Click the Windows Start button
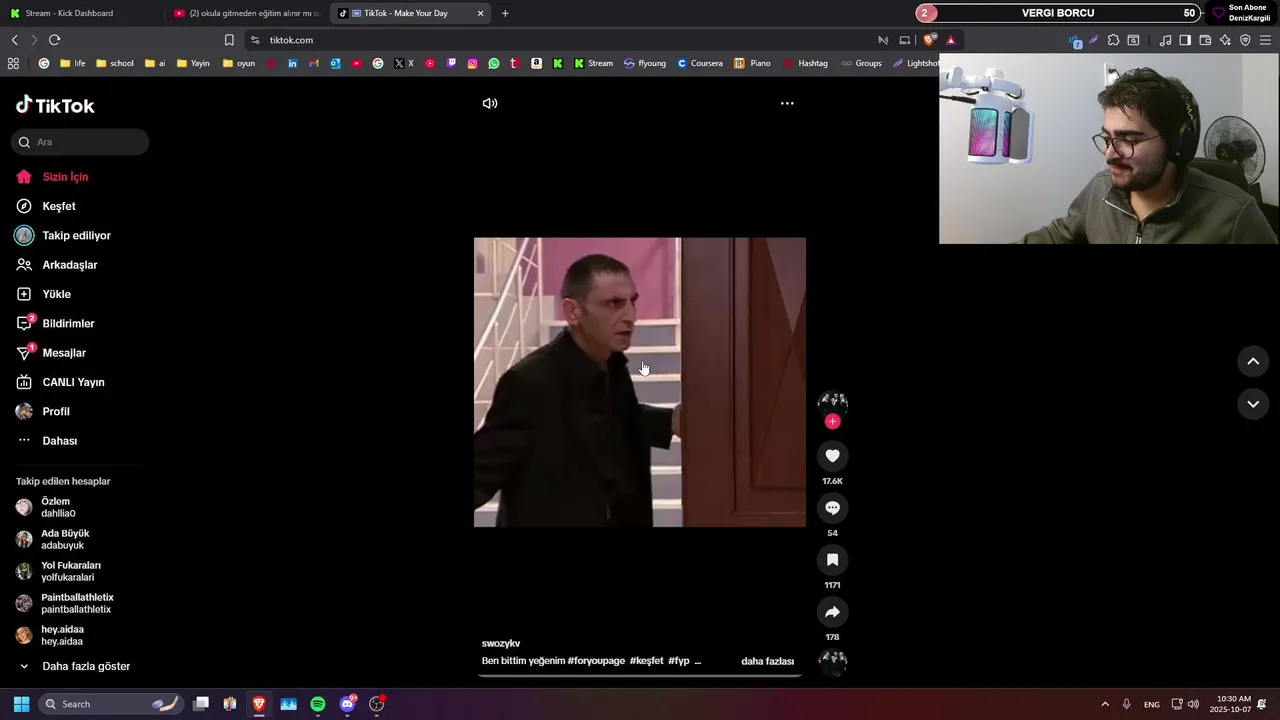This screenshot has height=720, width=1280. 21,704
